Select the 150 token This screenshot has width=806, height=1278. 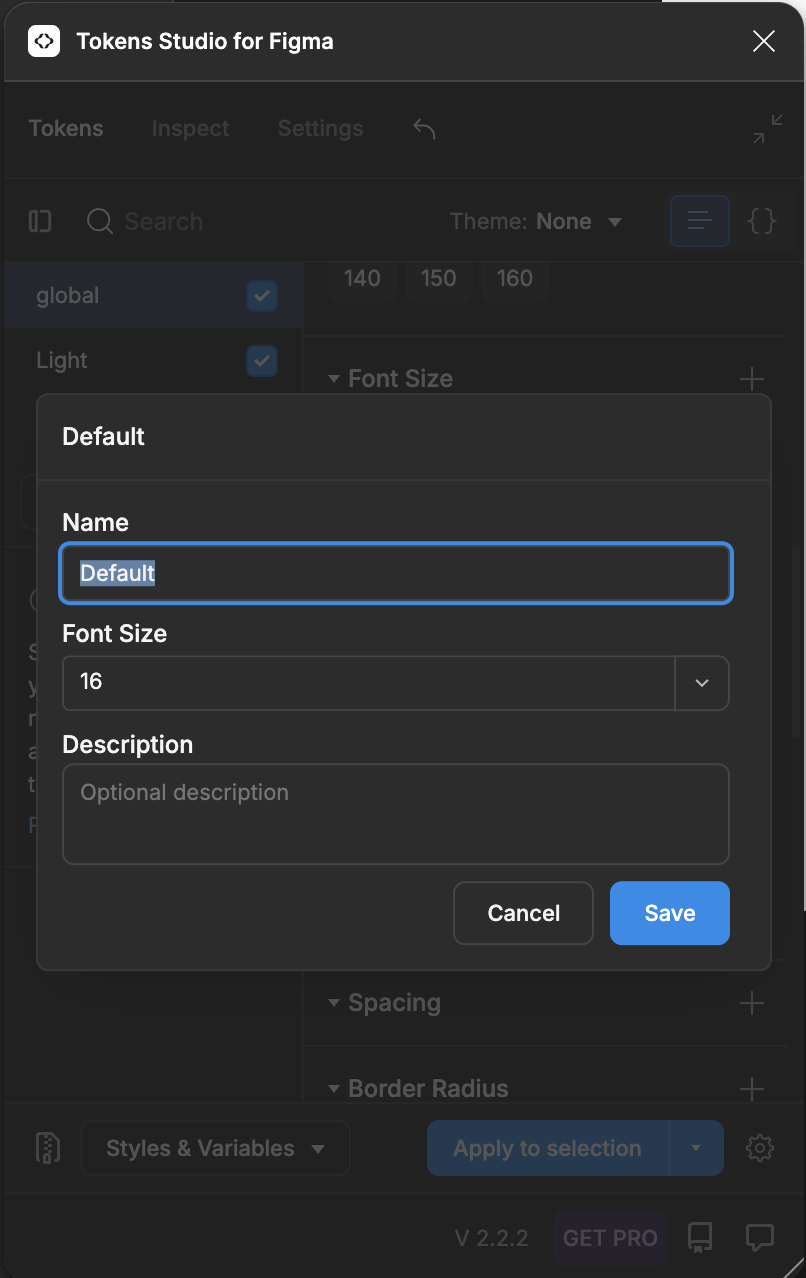point(438,278)
